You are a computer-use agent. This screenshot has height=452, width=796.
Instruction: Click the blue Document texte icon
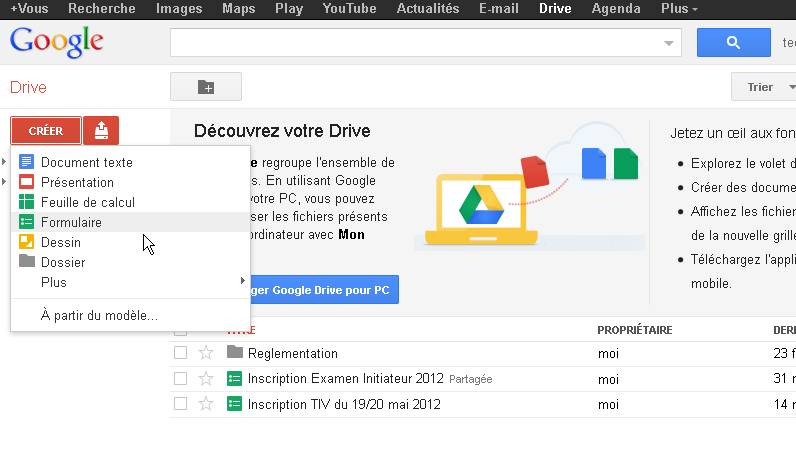[x=26, y=162]
